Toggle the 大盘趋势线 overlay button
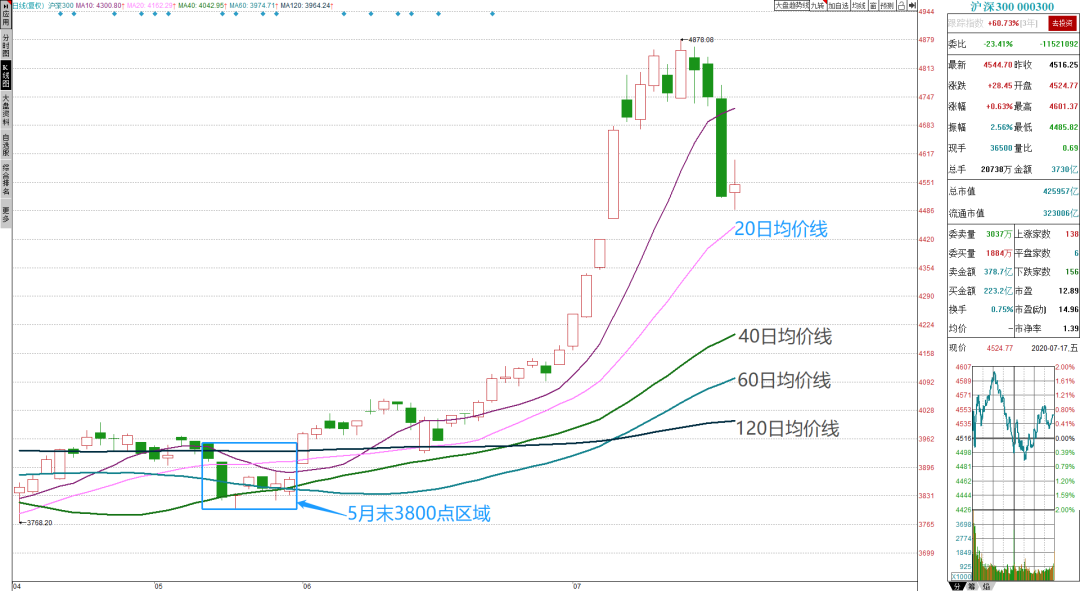This screenshot has height=591, width=1080. [791, 6]
